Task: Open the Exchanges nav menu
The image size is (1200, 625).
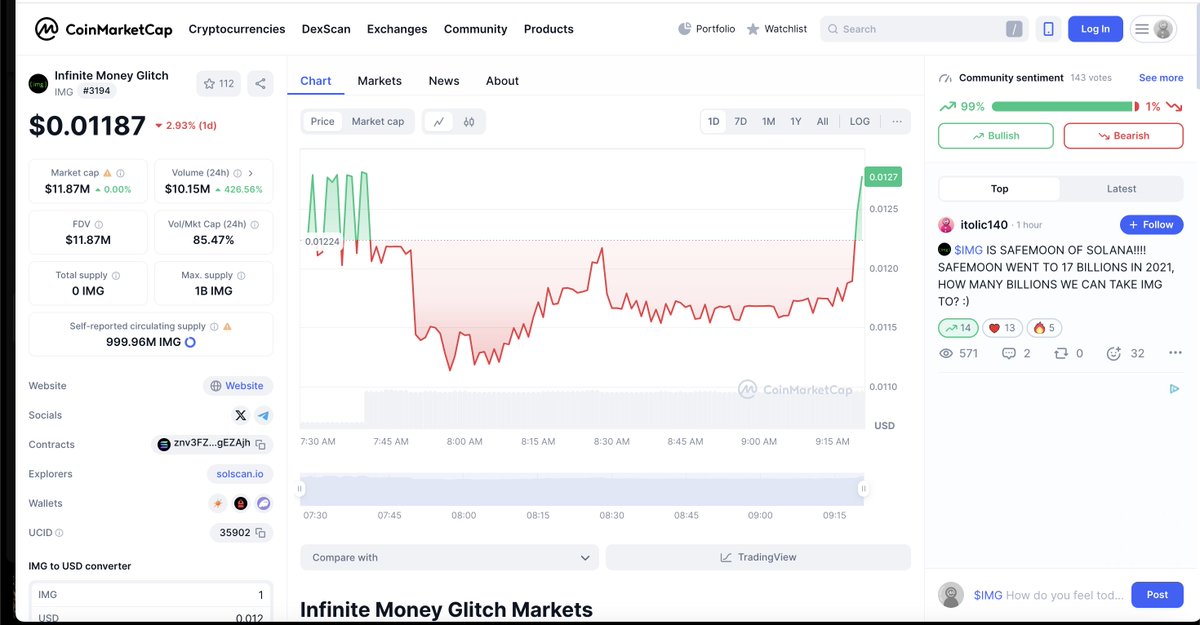Action: tap(397, 29)
